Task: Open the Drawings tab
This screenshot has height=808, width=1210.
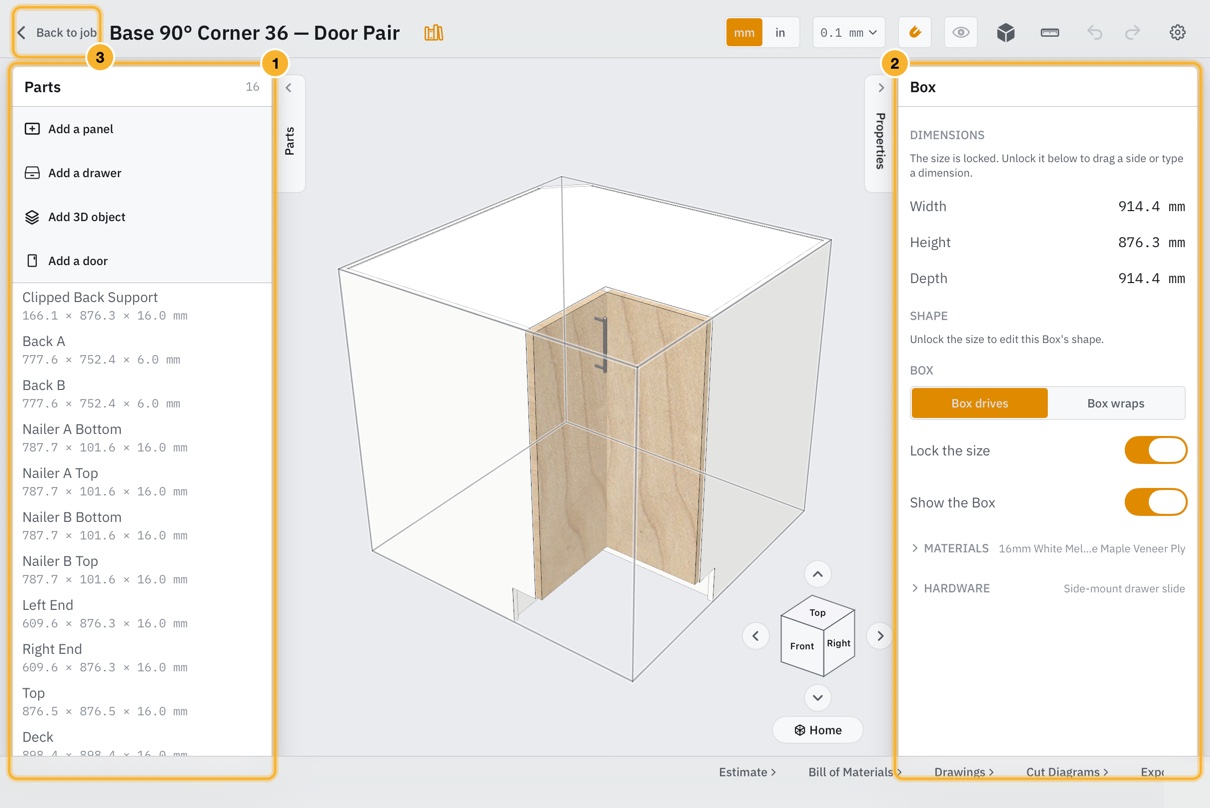Action: click(x=964, y=772)
